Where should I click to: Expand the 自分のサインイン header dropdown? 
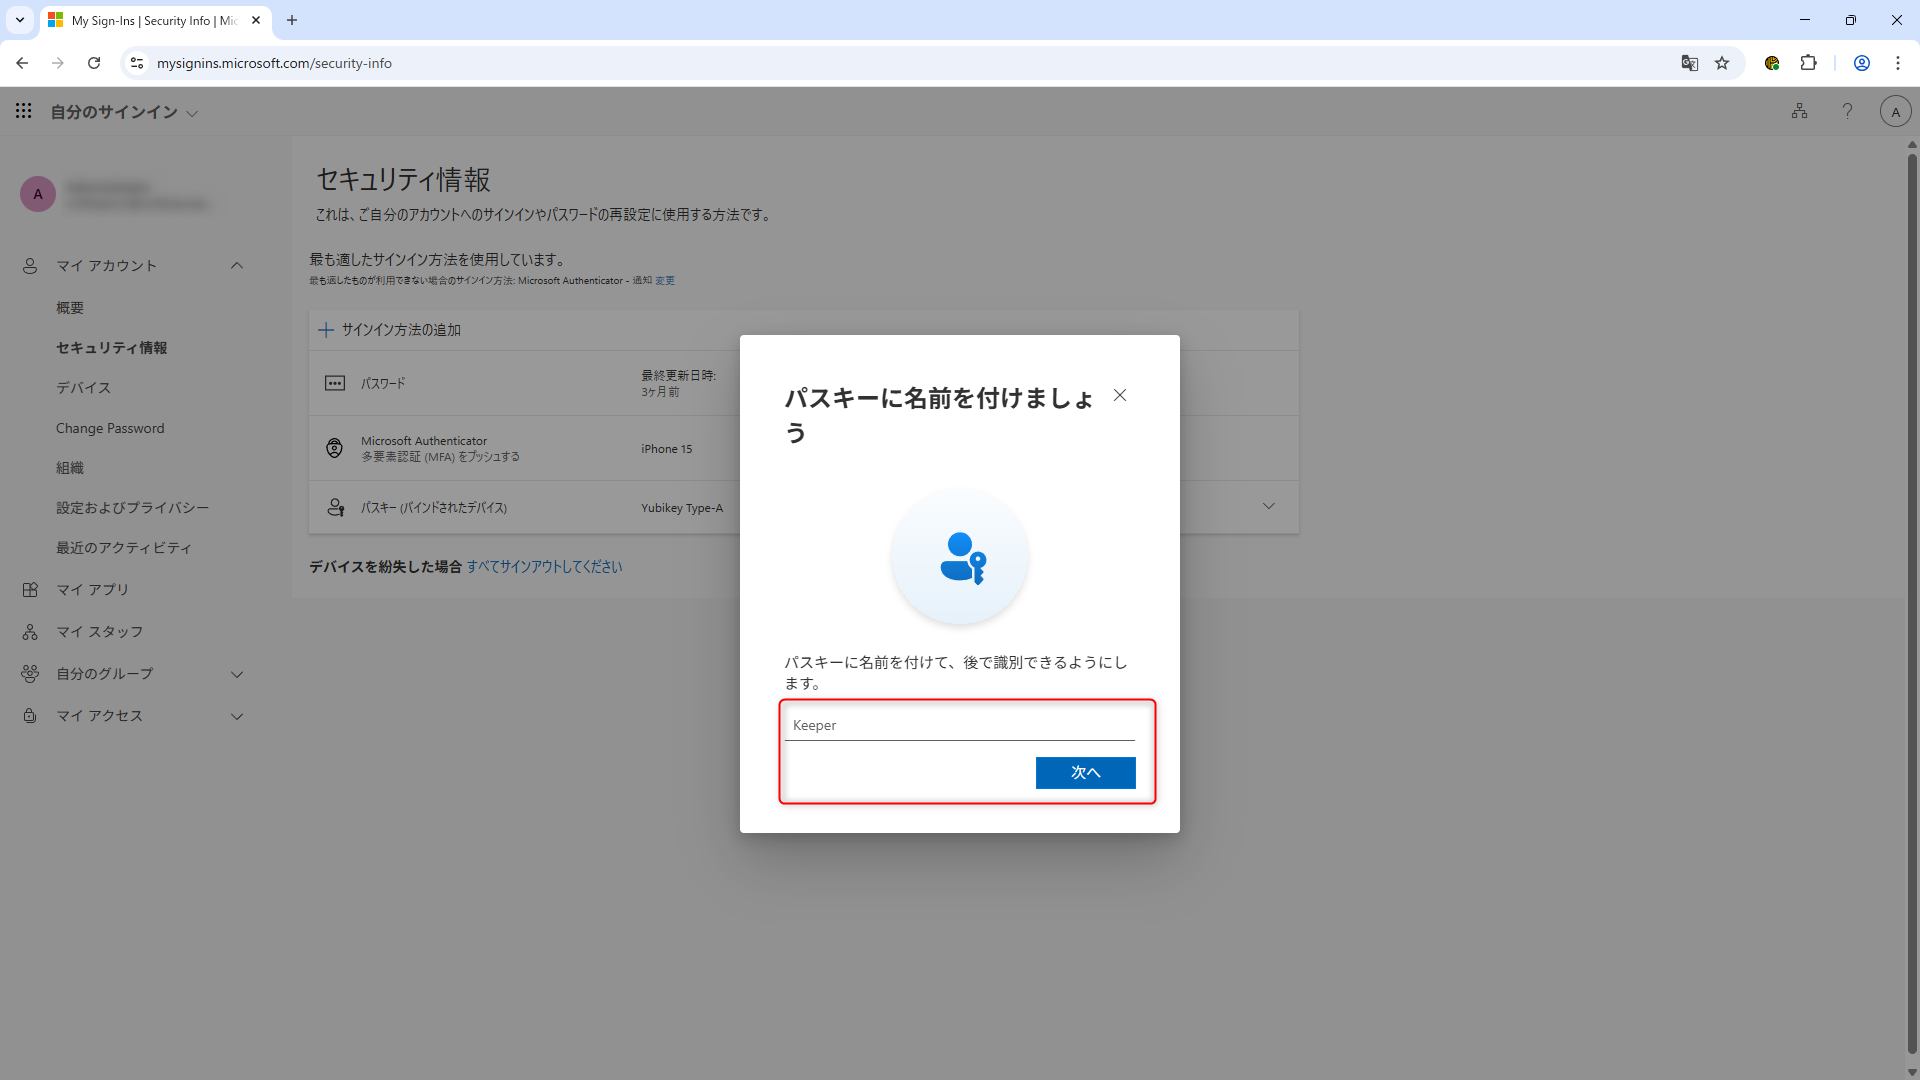(192, 113)
